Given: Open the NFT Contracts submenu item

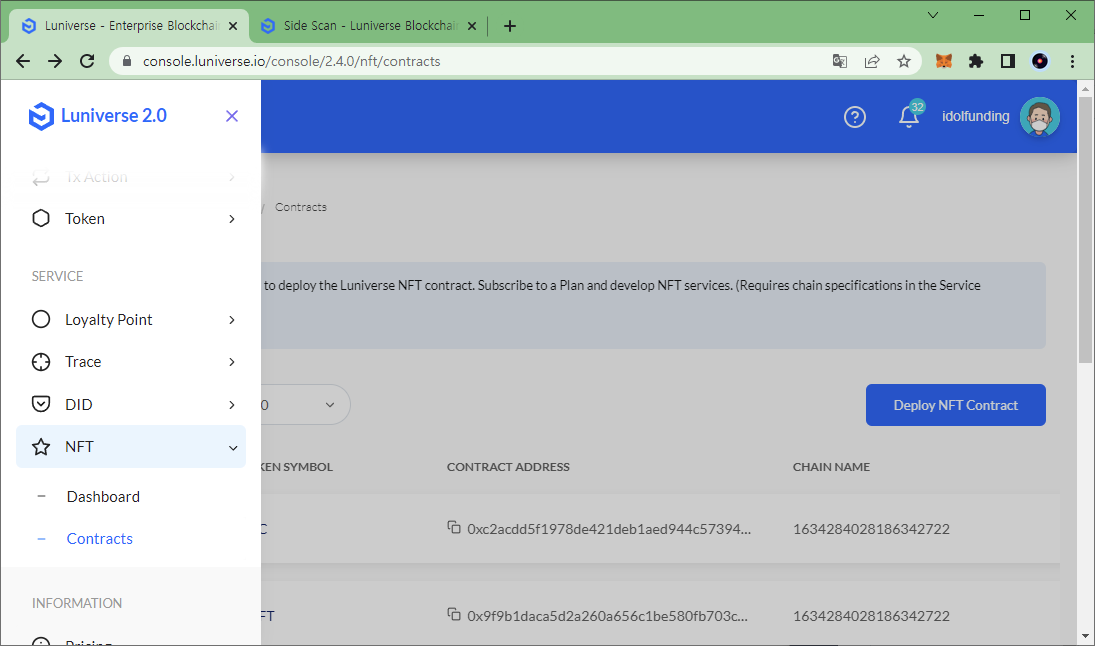Looking at the screenshot, I should tap(99, 538).
